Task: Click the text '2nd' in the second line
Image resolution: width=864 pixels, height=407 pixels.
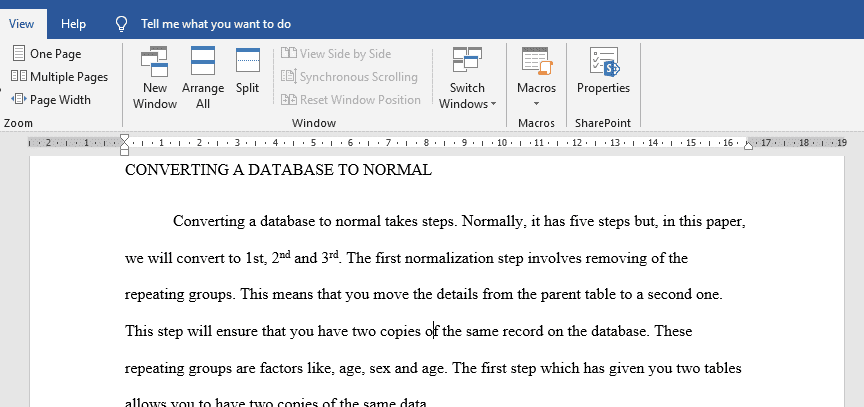Action: [x=281, y=257]
